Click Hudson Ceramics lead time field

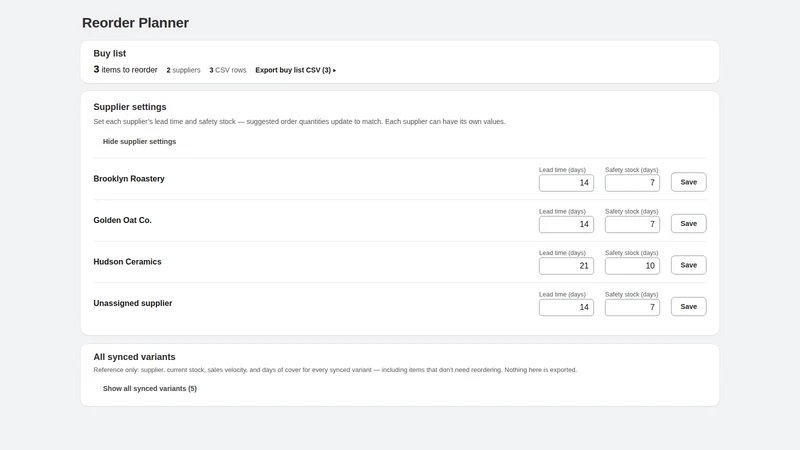(566, 266)
